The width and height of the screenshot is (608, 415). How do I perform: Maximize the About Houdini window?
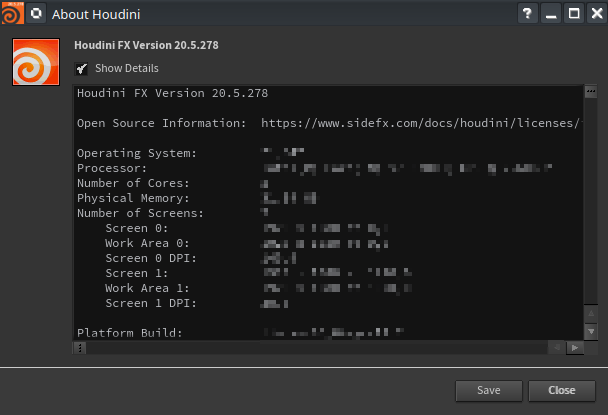click(x=574, y=14)
